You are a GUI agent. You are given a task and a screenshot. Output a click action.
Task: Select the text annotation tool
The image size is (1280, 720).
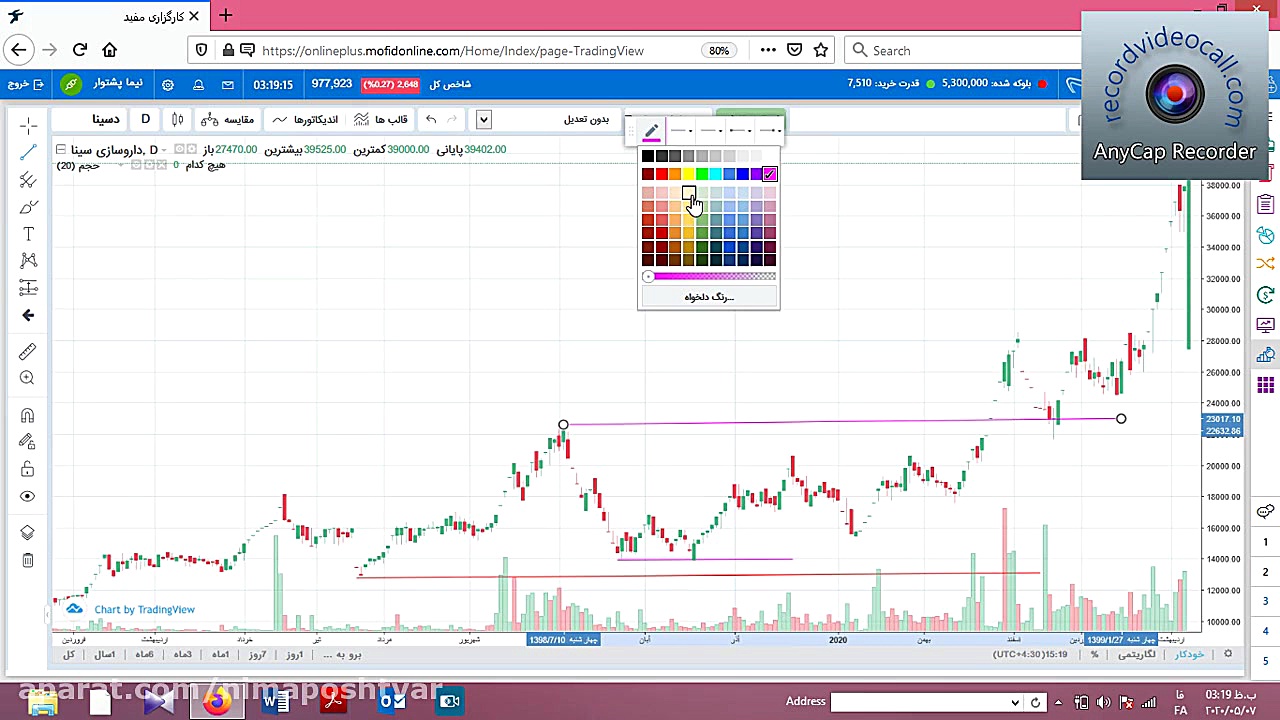tap(28, 234)
